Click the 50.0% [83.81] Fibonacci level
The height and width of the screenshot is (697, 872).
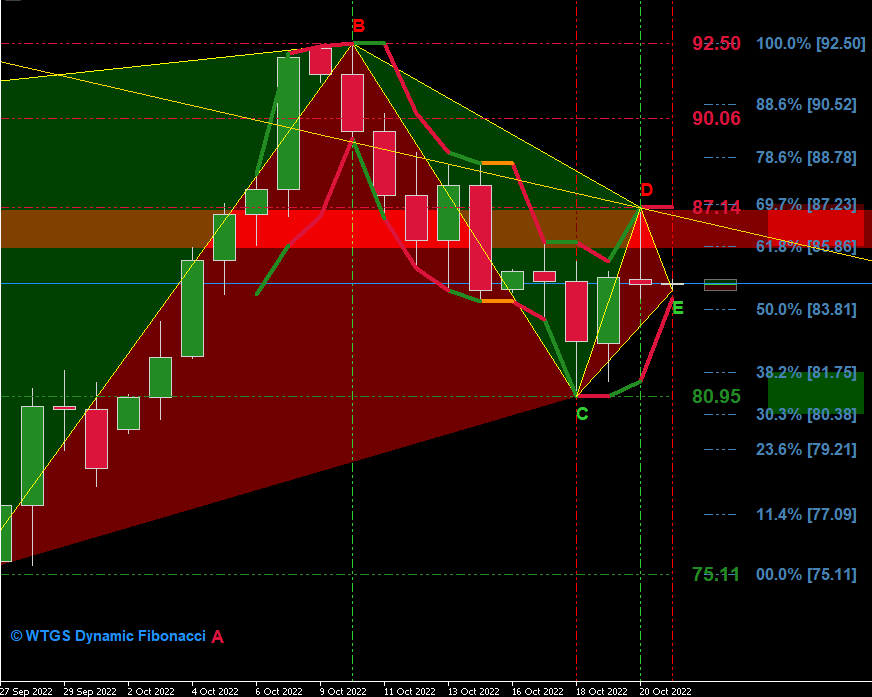click(x=806, y=310)
